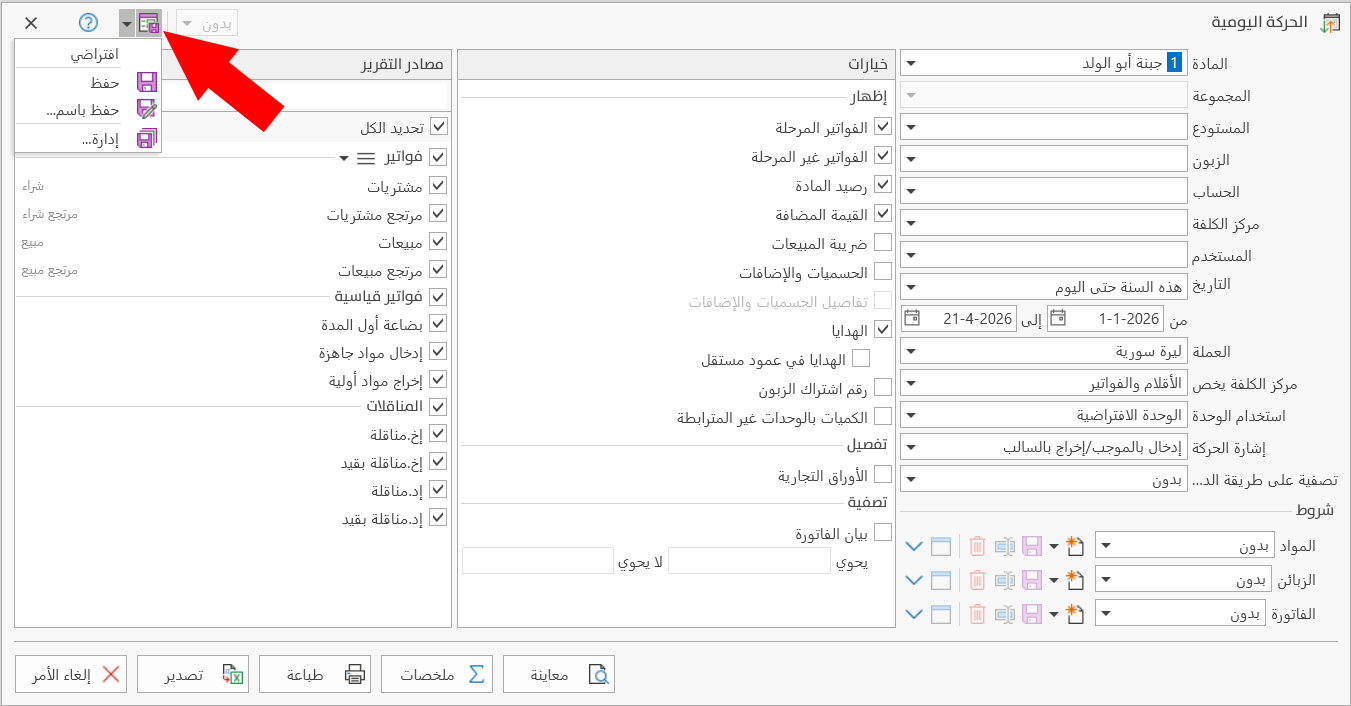Uncheck مرتجع مشتريات source
The image size is (1351, 706).
coord(438,213)
